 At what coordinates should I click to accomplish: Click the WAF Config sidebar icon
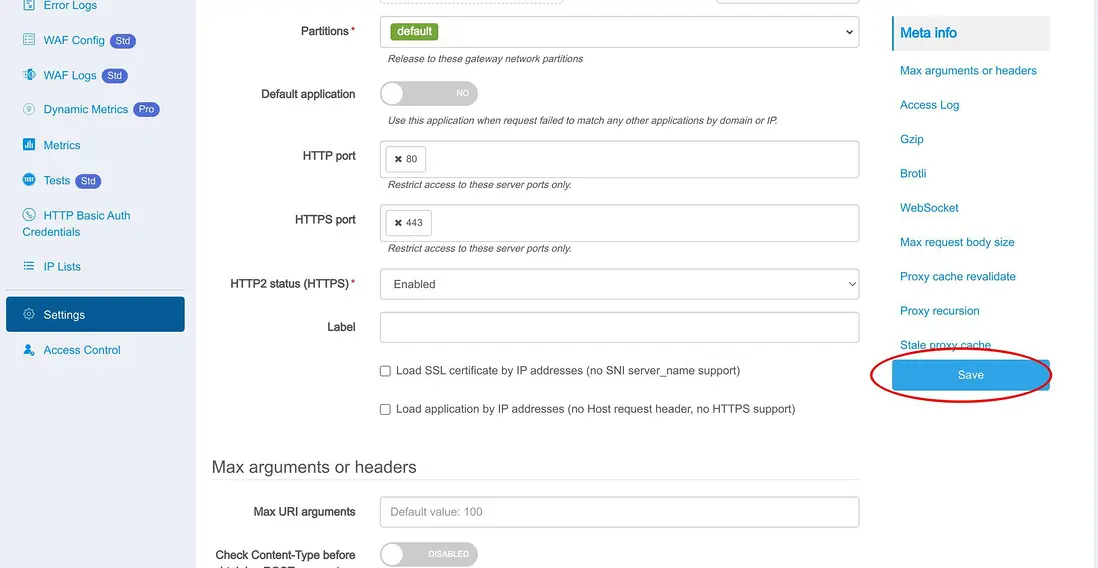point(29,41)
